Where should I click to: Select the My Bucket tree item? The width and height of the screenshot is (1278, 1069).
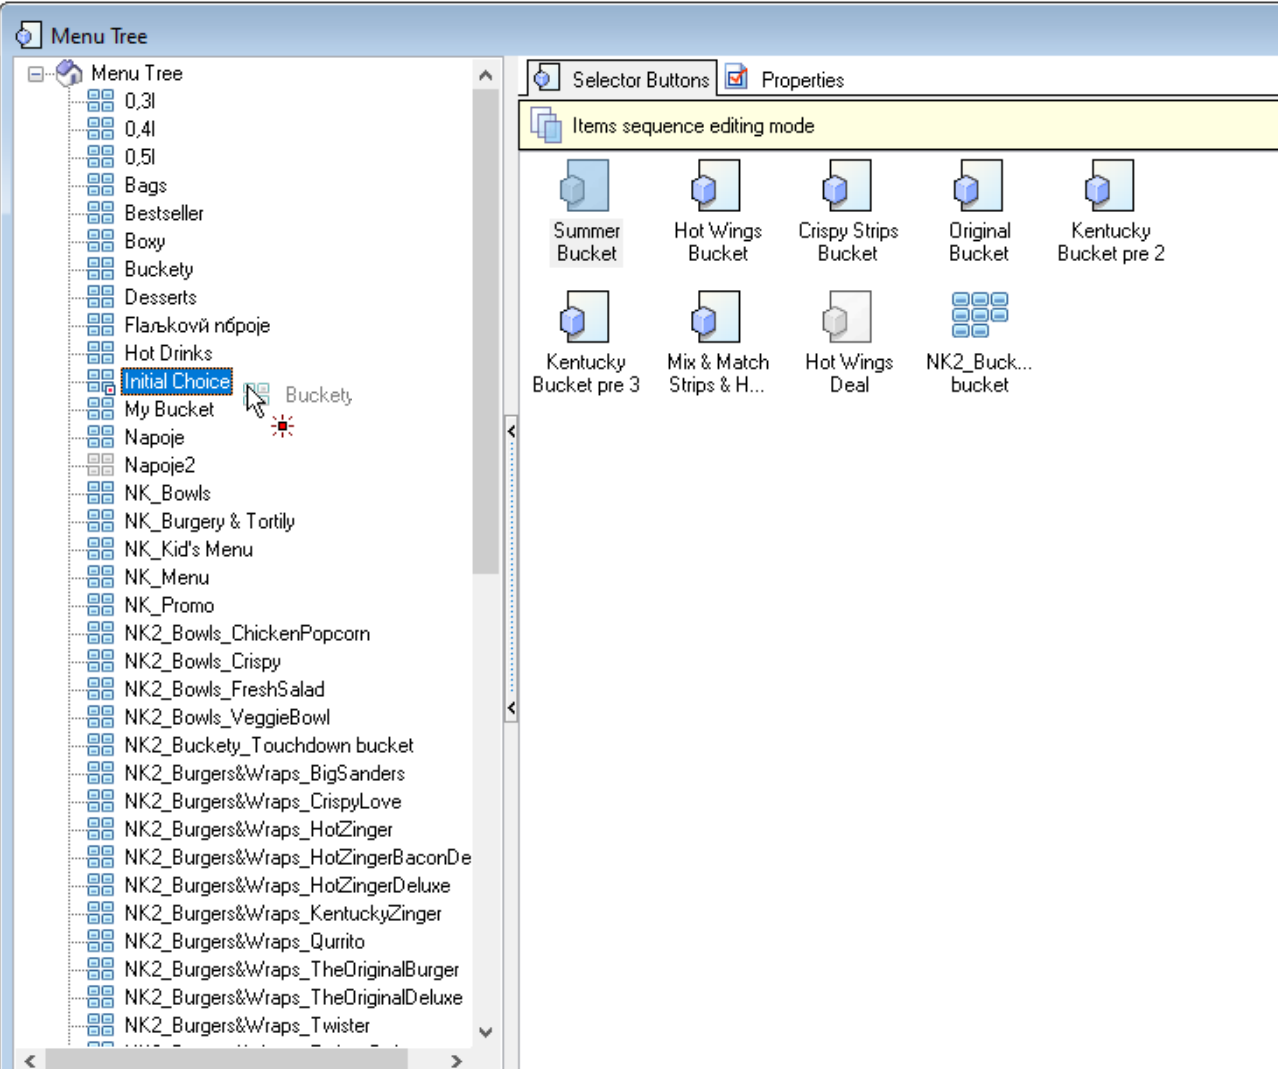[169, 409]
